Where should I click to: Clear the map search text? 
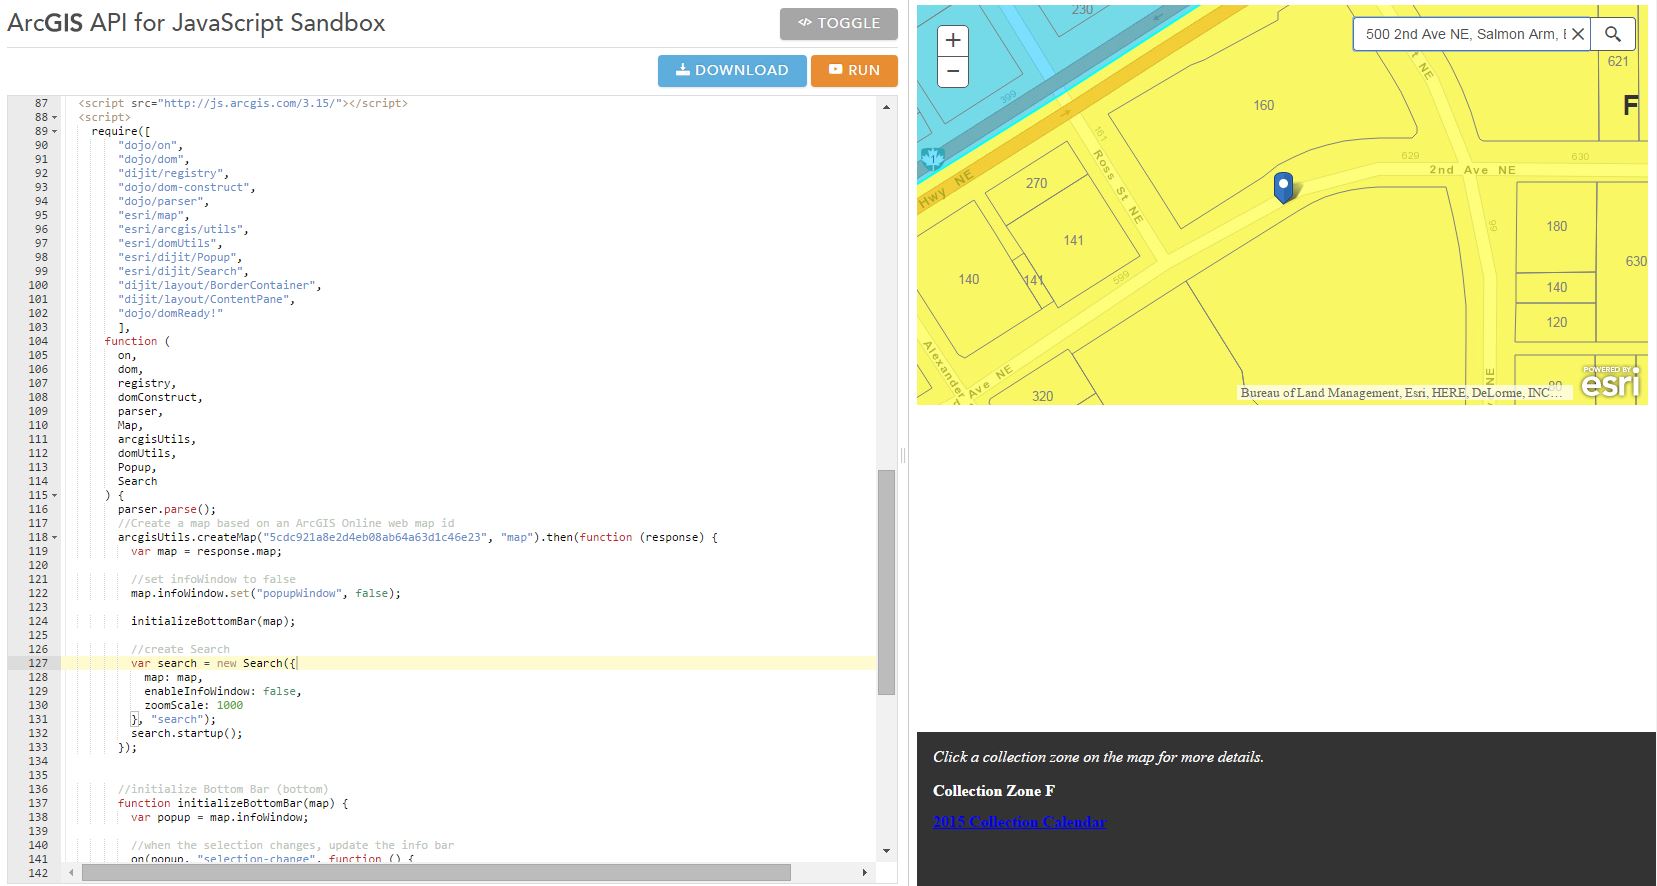1577,34
